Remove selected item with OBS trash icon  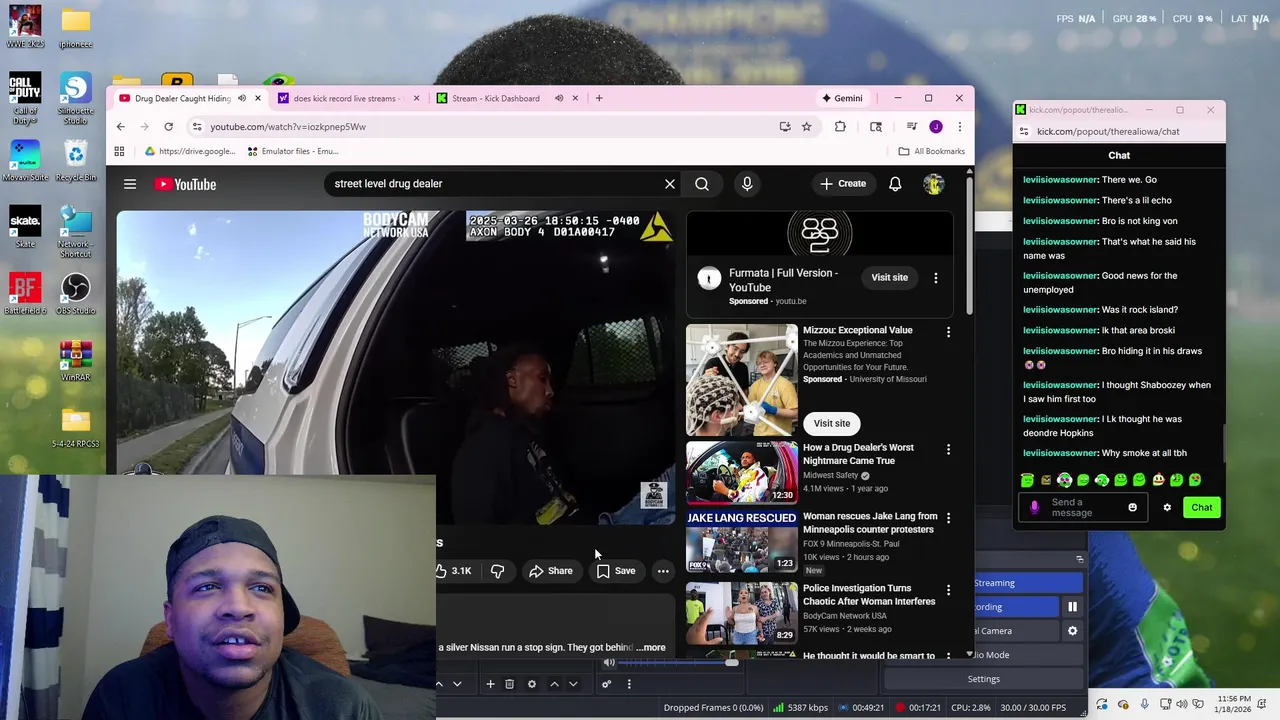pos(509,684)
